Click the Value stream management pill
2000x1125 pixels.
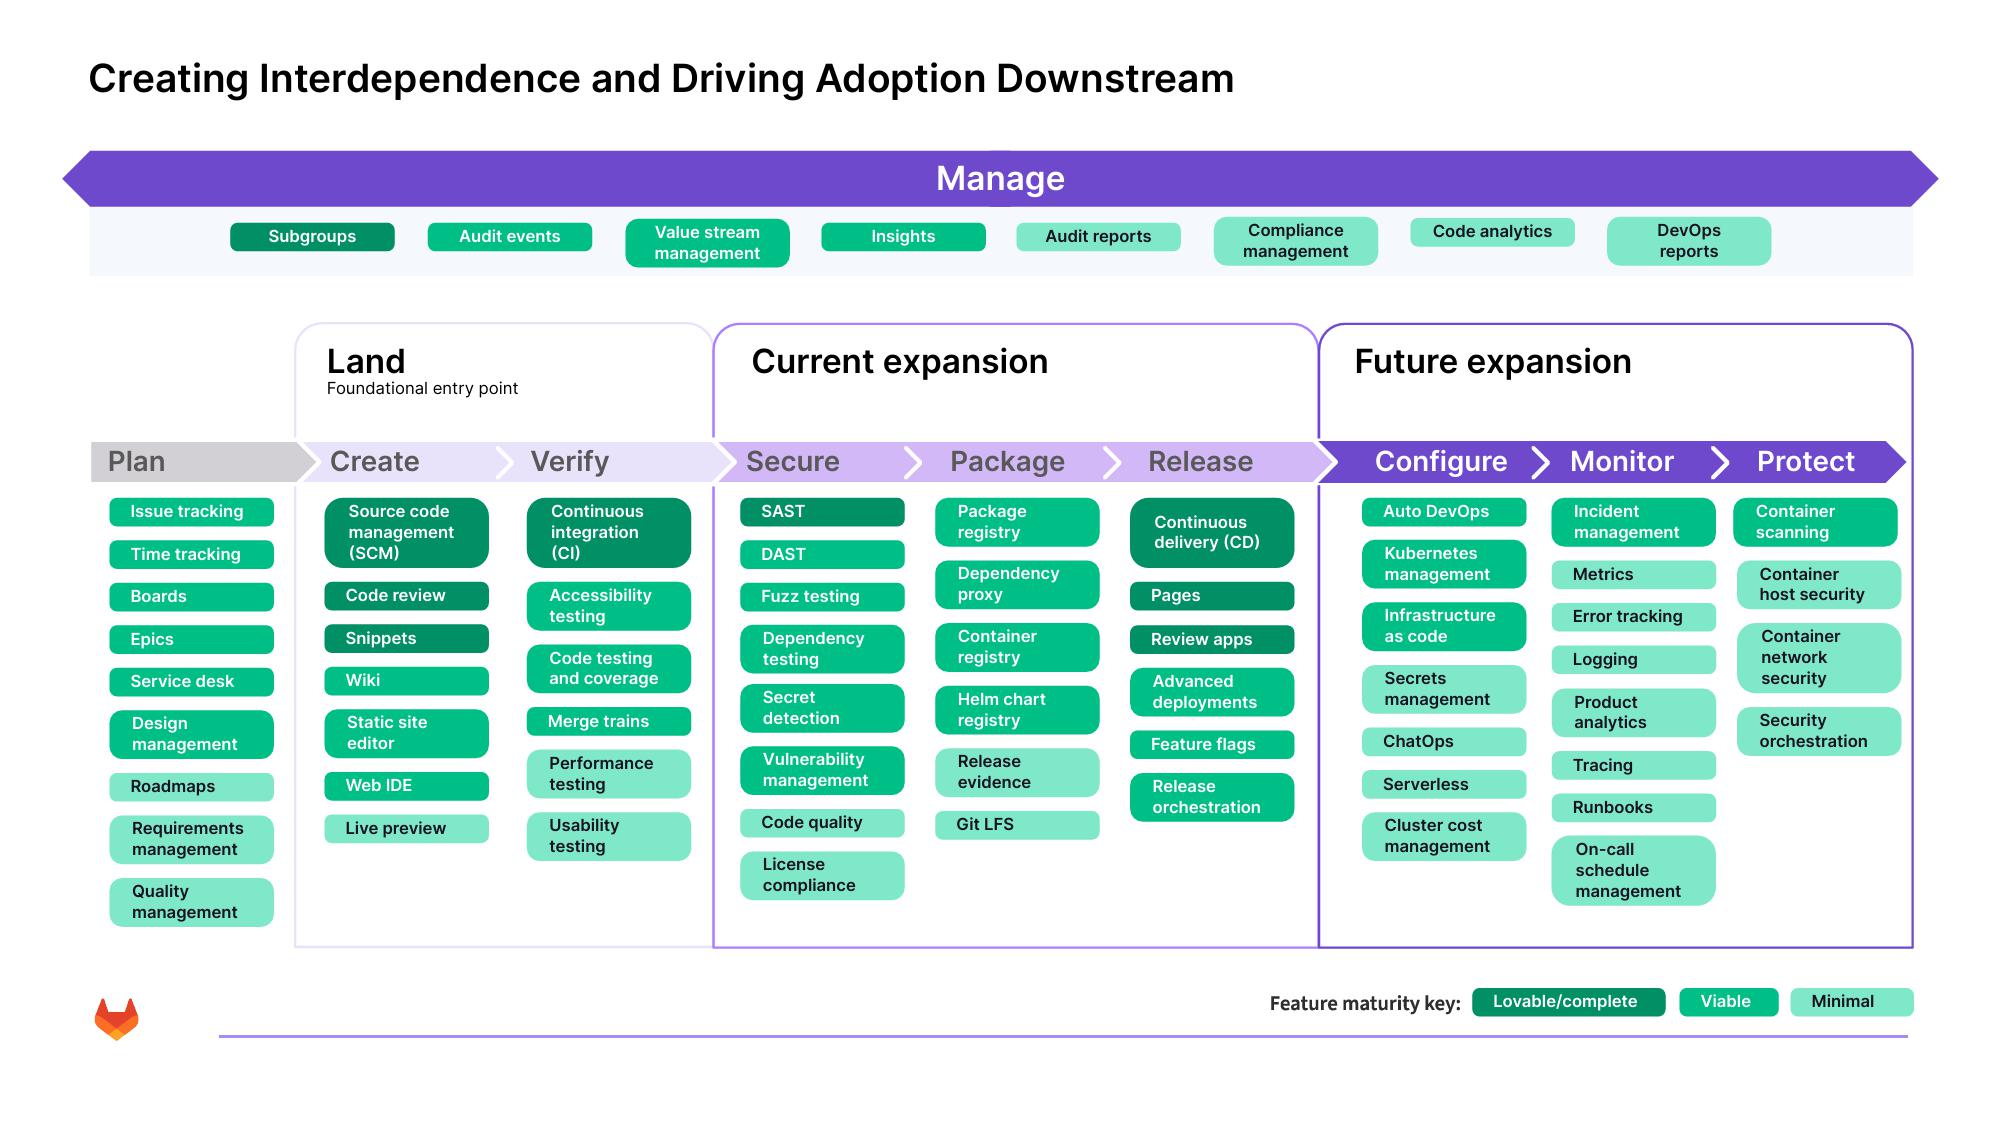coord(707,243)
